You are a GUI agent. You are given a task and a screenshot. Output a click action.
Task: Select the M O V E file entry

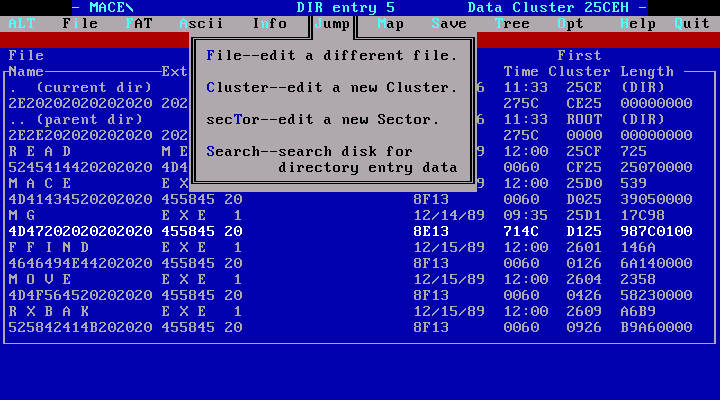[x=40, y=280]
